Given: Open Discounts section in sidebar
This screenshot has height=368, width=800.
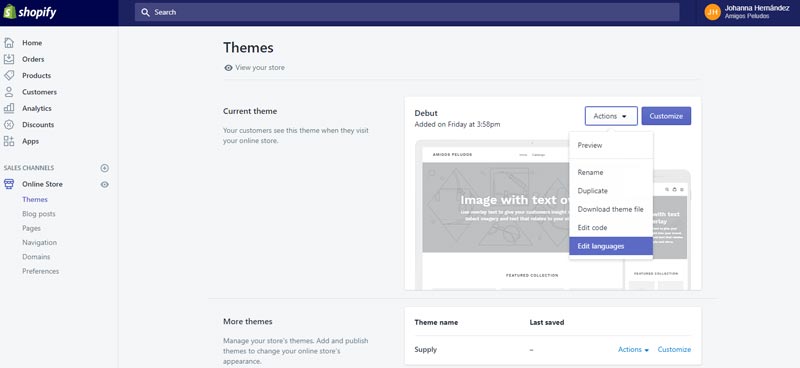Looking at the screenshot, I should click(x=38, y=125).
